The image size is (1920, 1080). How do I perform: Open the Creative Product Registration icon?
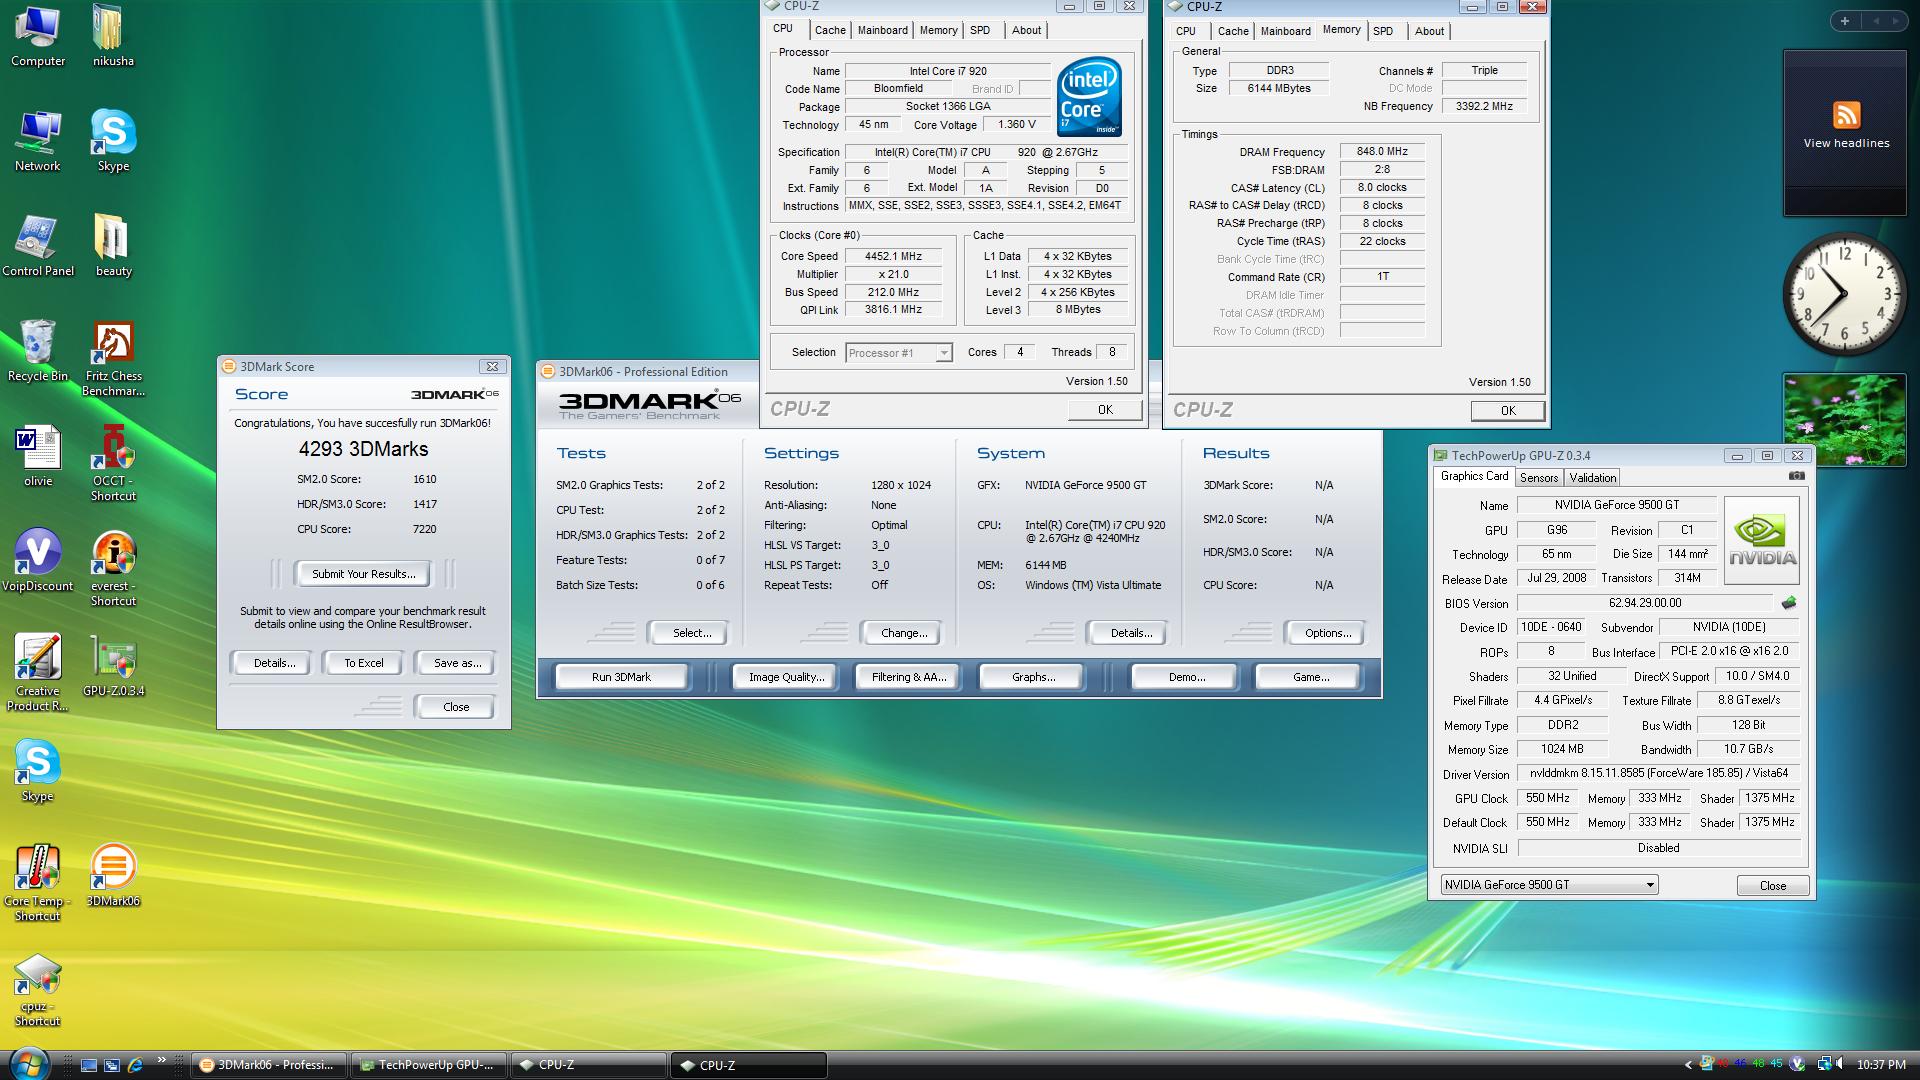(x=37, y=674)
